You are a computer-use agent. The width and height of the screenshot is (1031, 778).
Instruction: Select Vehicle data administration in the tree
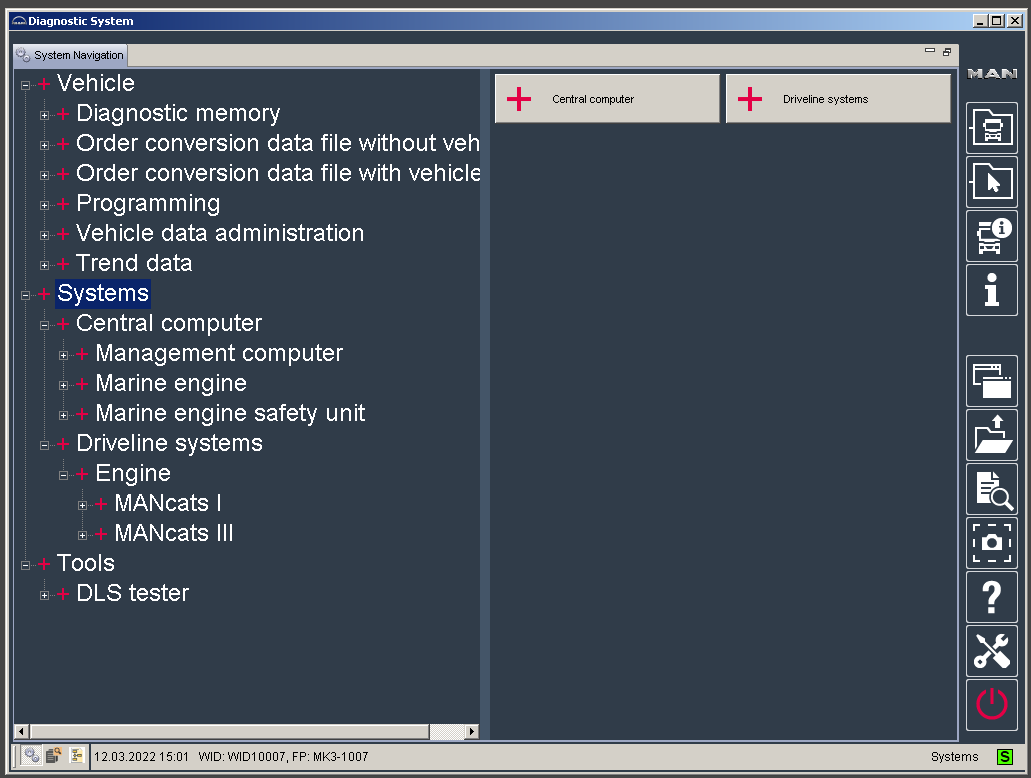[220, 233]
